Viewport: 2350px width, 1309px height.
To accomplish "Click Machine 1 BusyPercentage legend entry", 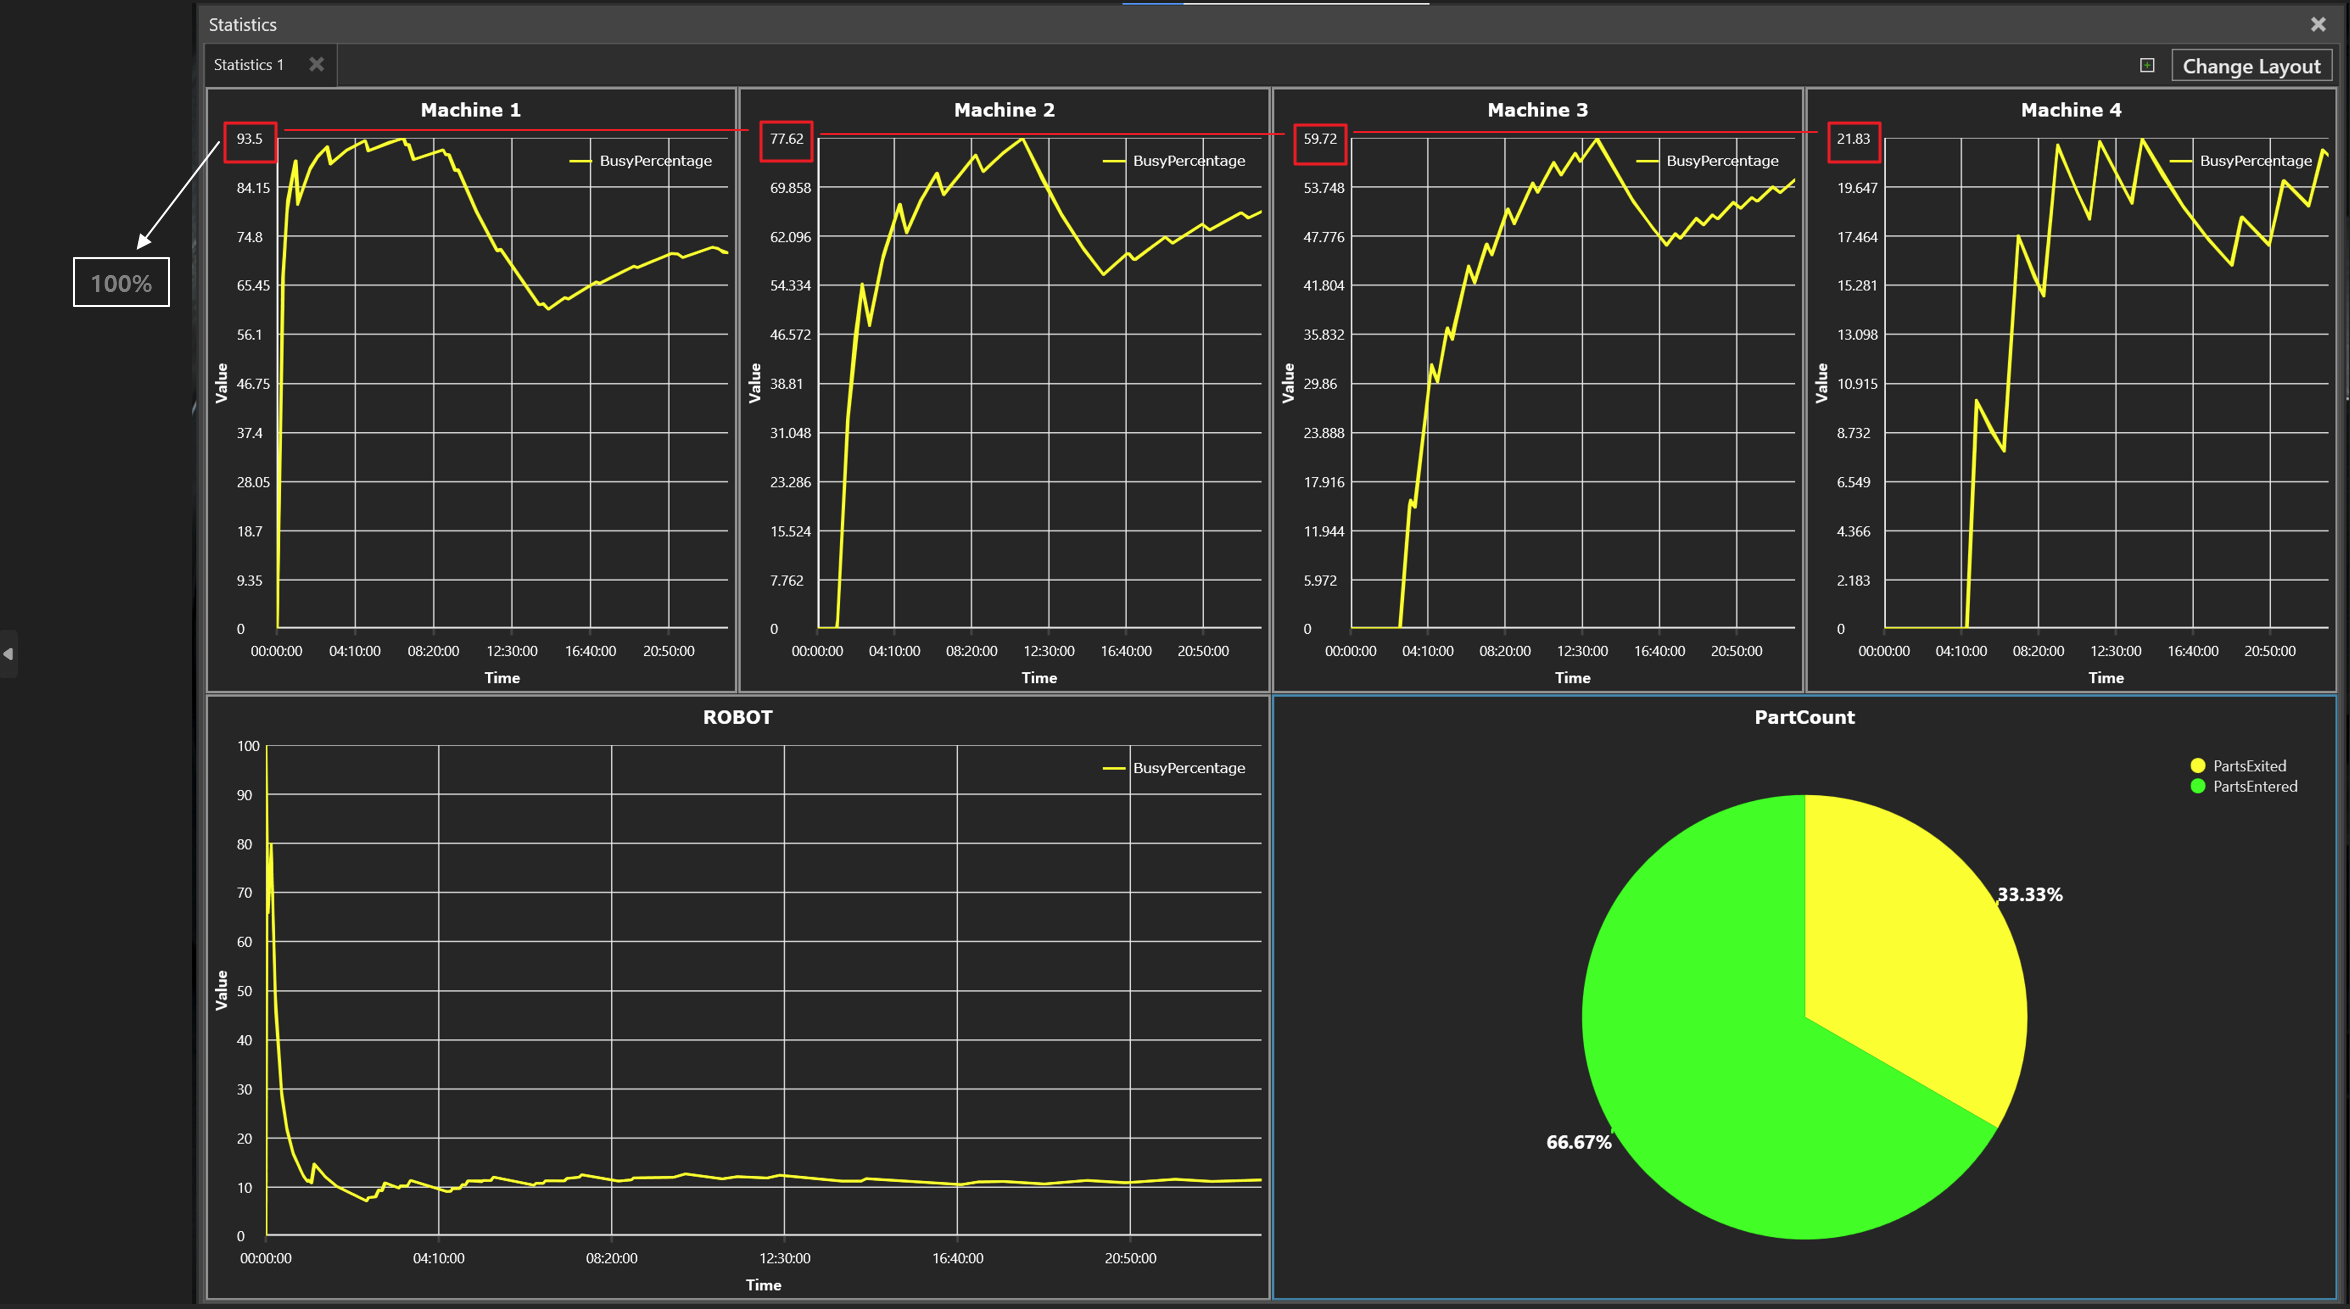I will (x=655, y=161).
